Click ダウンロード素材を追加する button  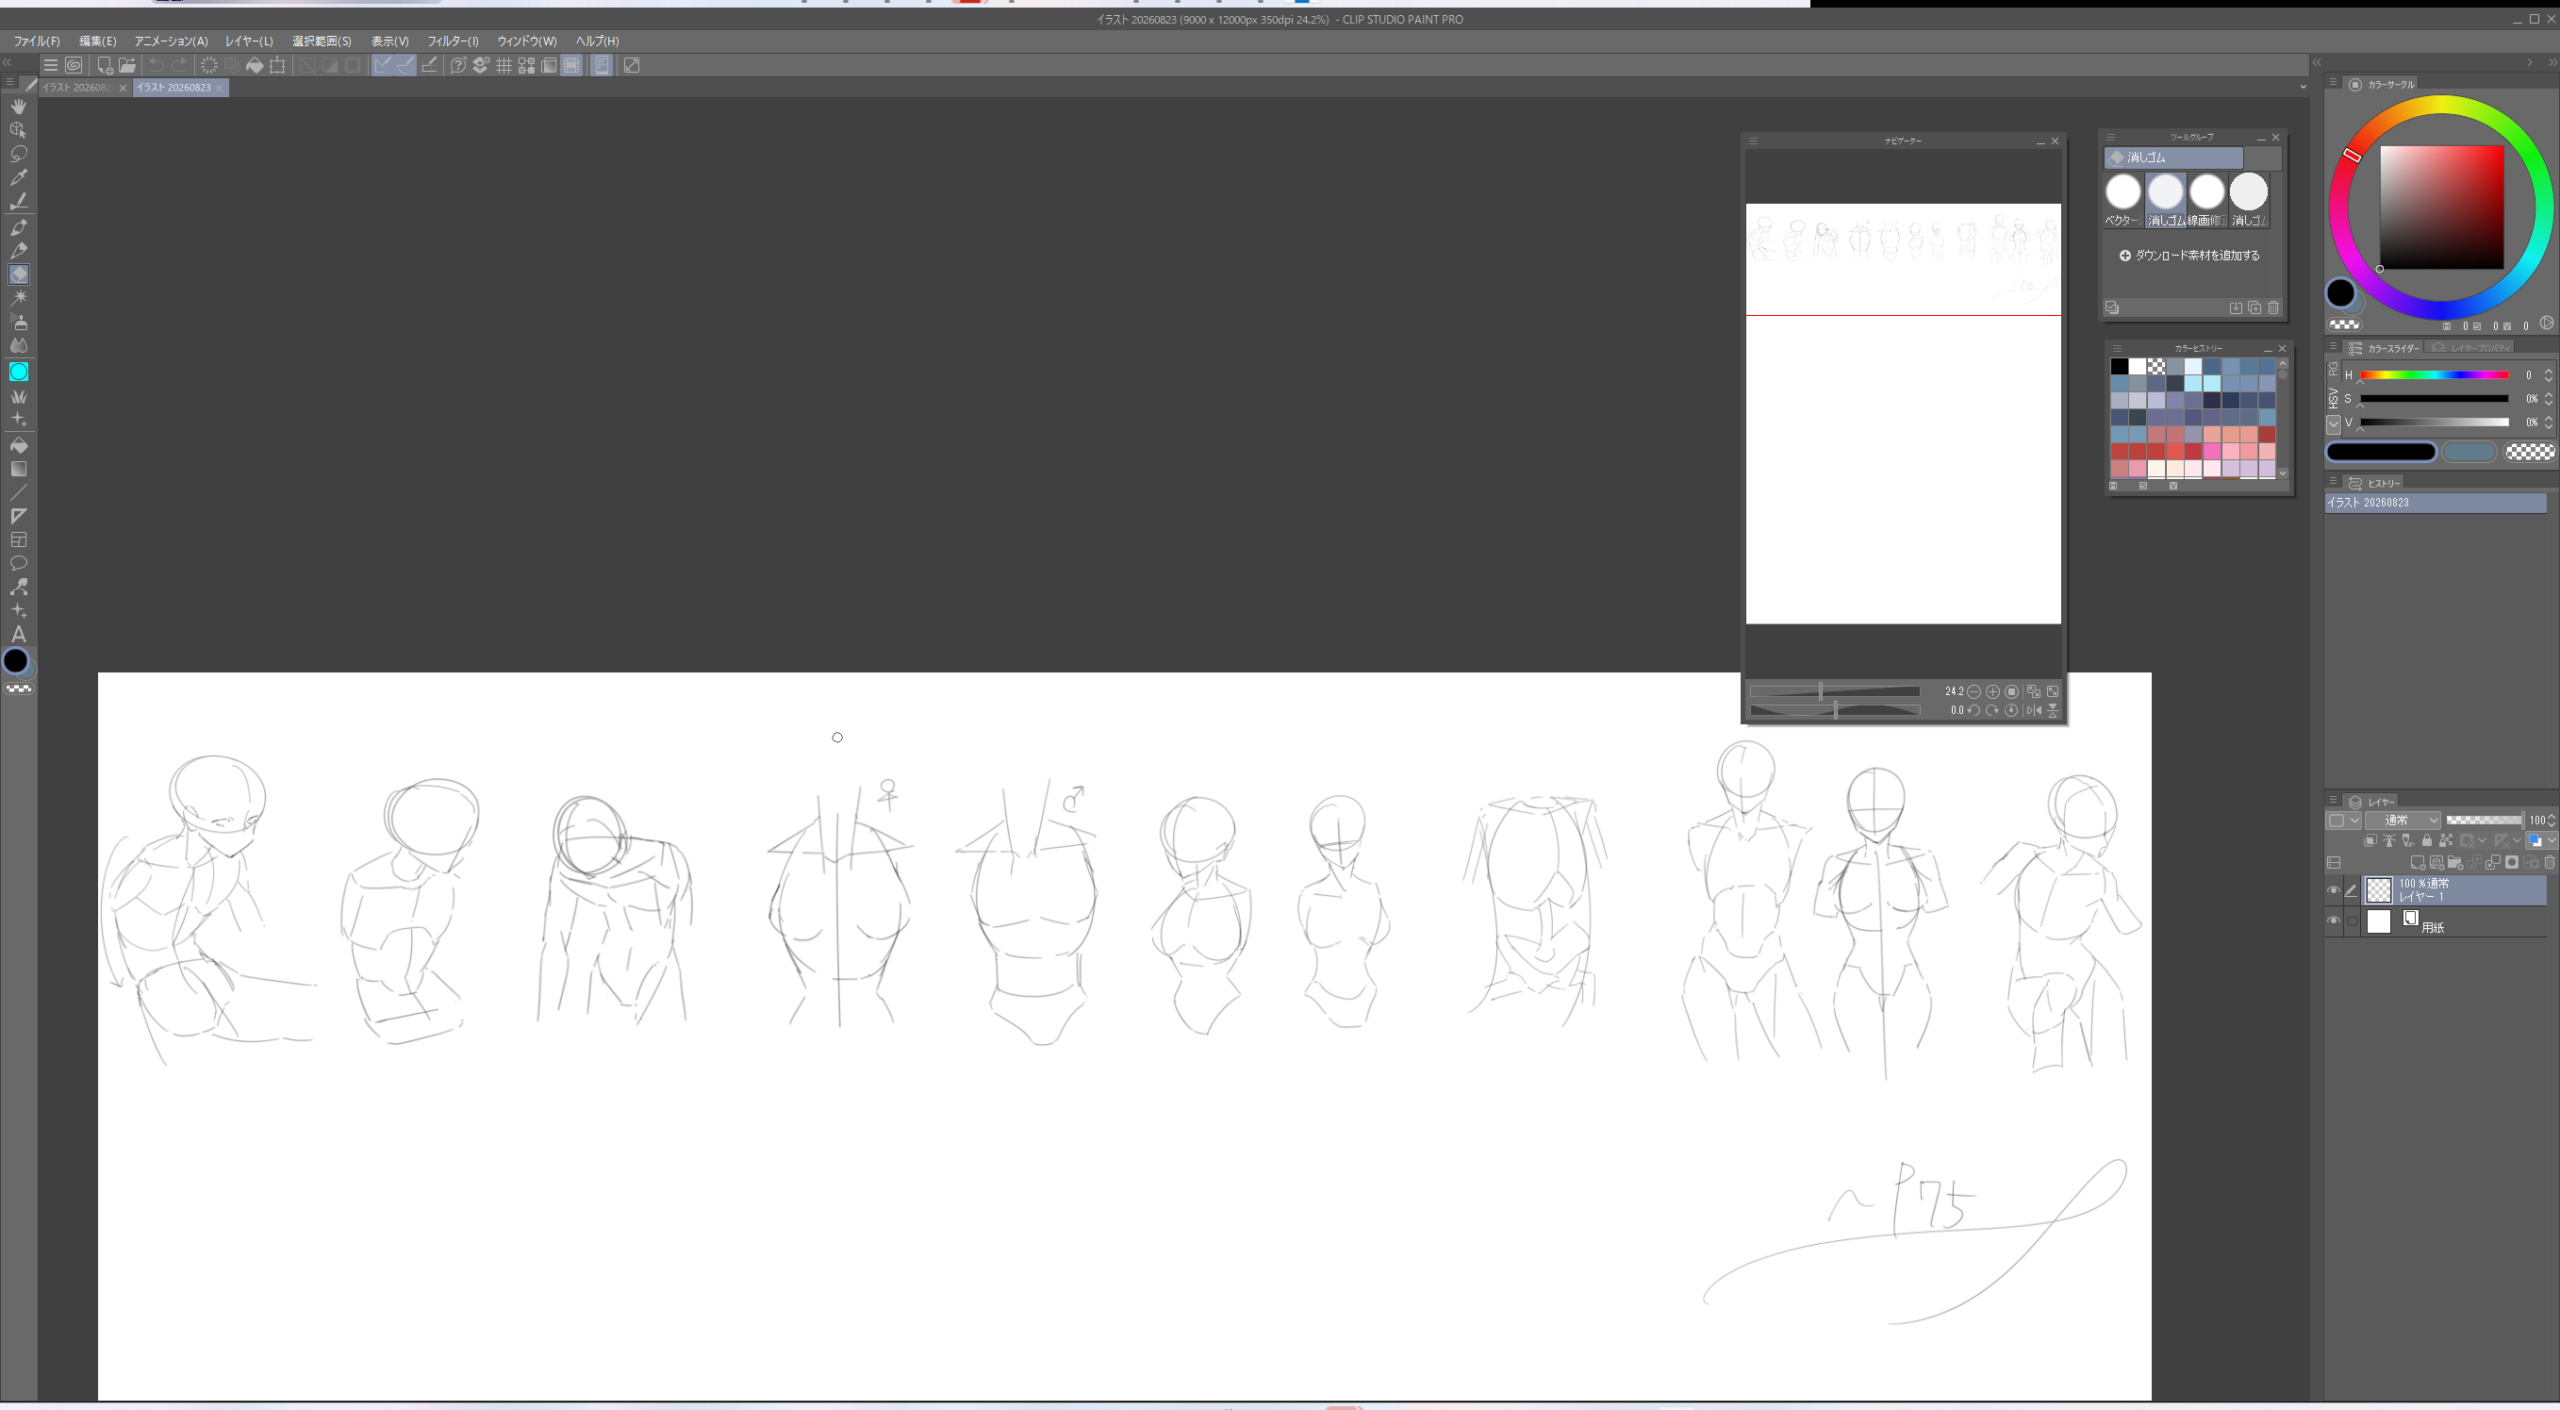2189,256
